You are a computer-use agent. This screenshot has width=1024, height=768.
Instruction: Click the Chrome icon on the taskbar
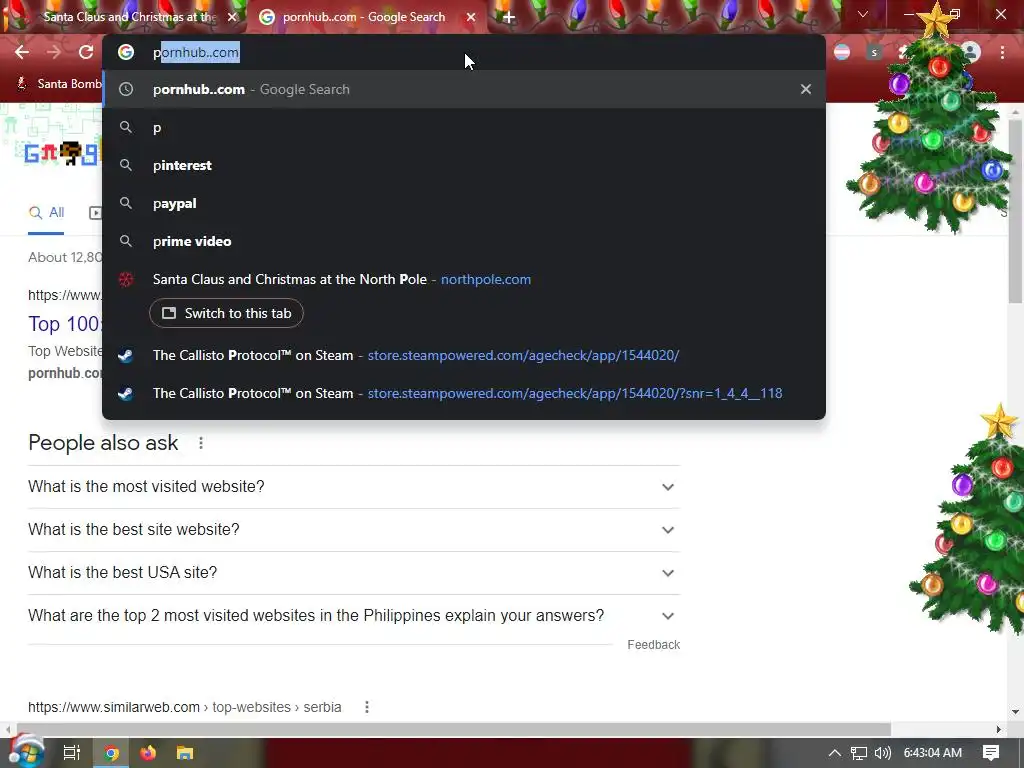[112, 753]
